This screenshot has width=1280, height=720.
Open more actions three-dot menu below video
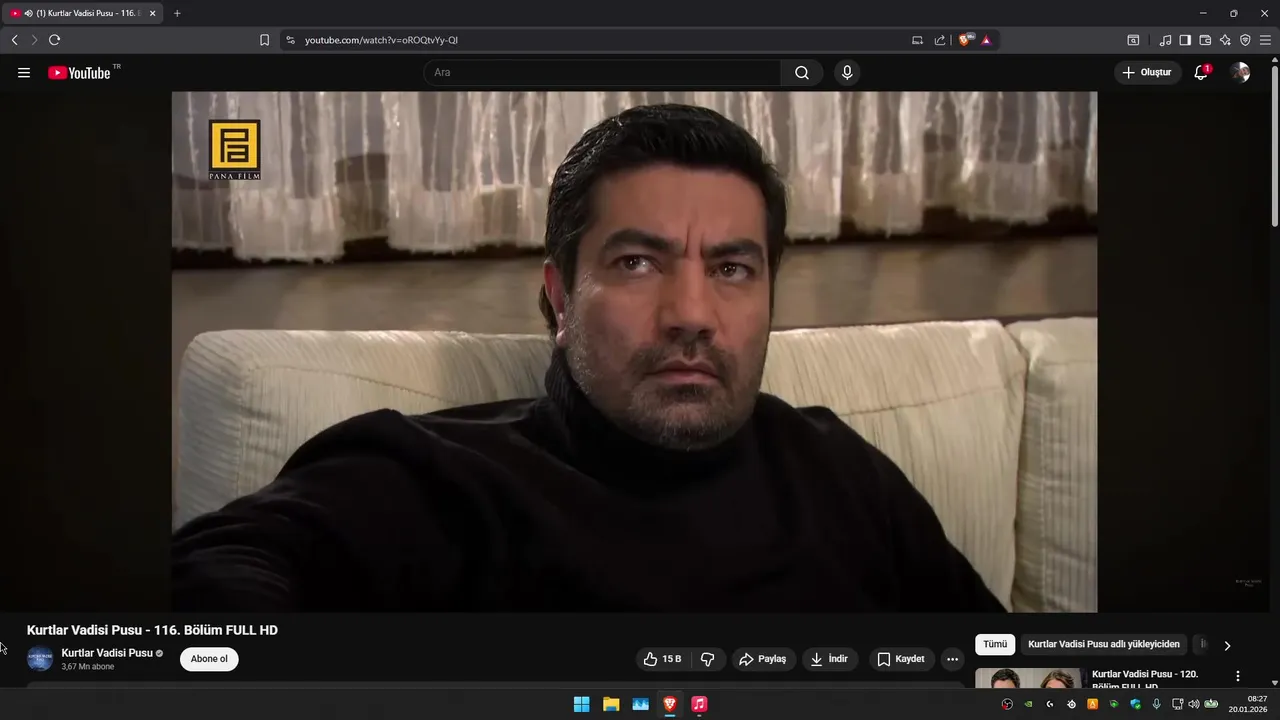952,659
